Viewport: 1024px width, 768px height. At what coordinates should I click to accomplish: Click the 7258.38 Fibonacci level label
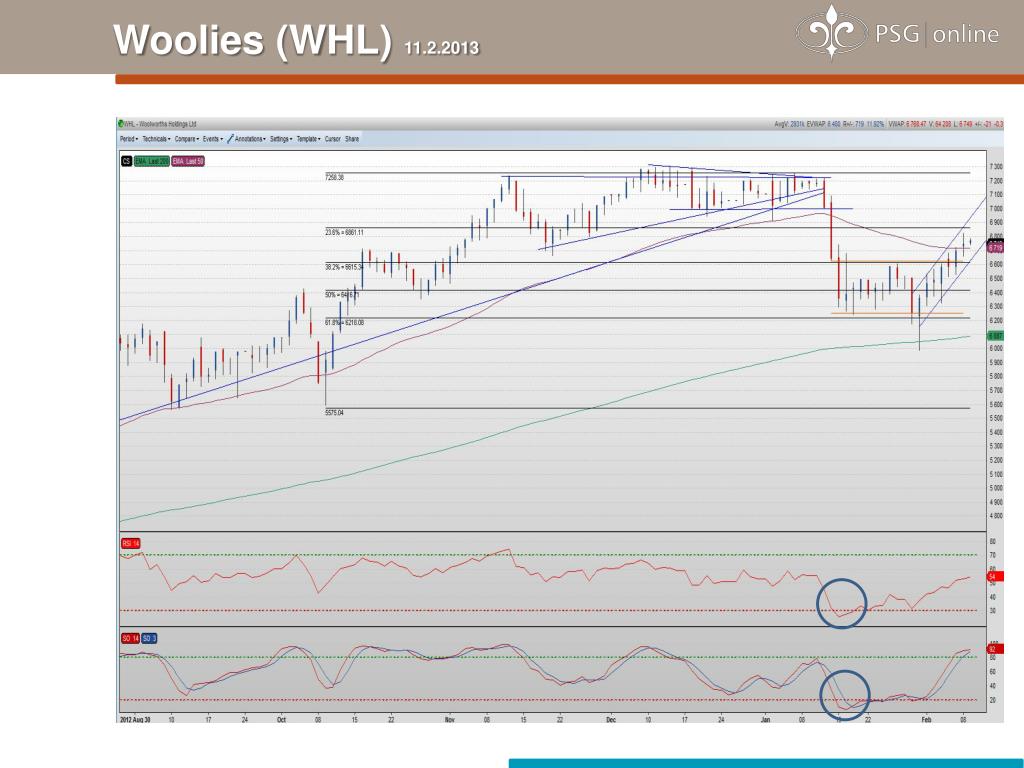coord(334,177)
